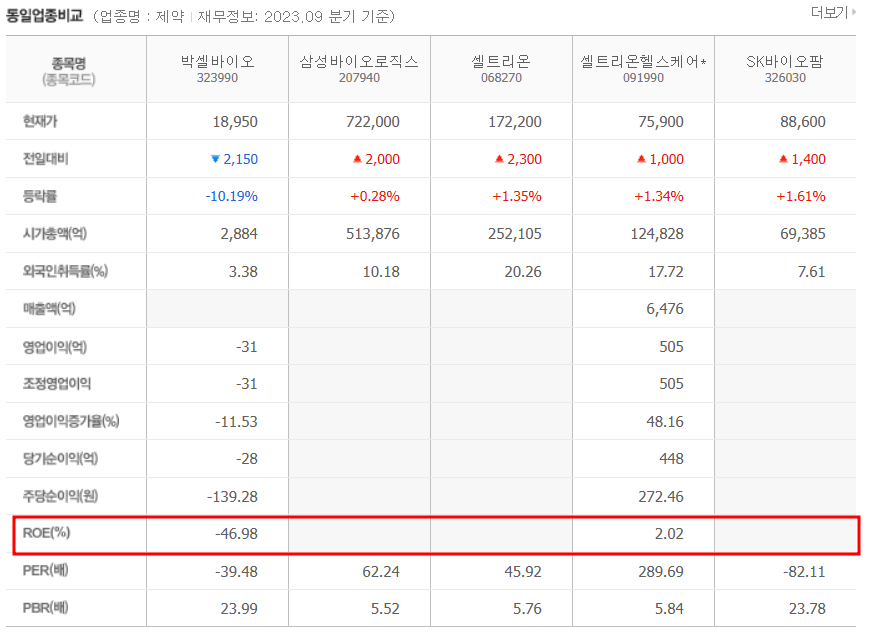Click the red up change 1,400

coord(802,159)
